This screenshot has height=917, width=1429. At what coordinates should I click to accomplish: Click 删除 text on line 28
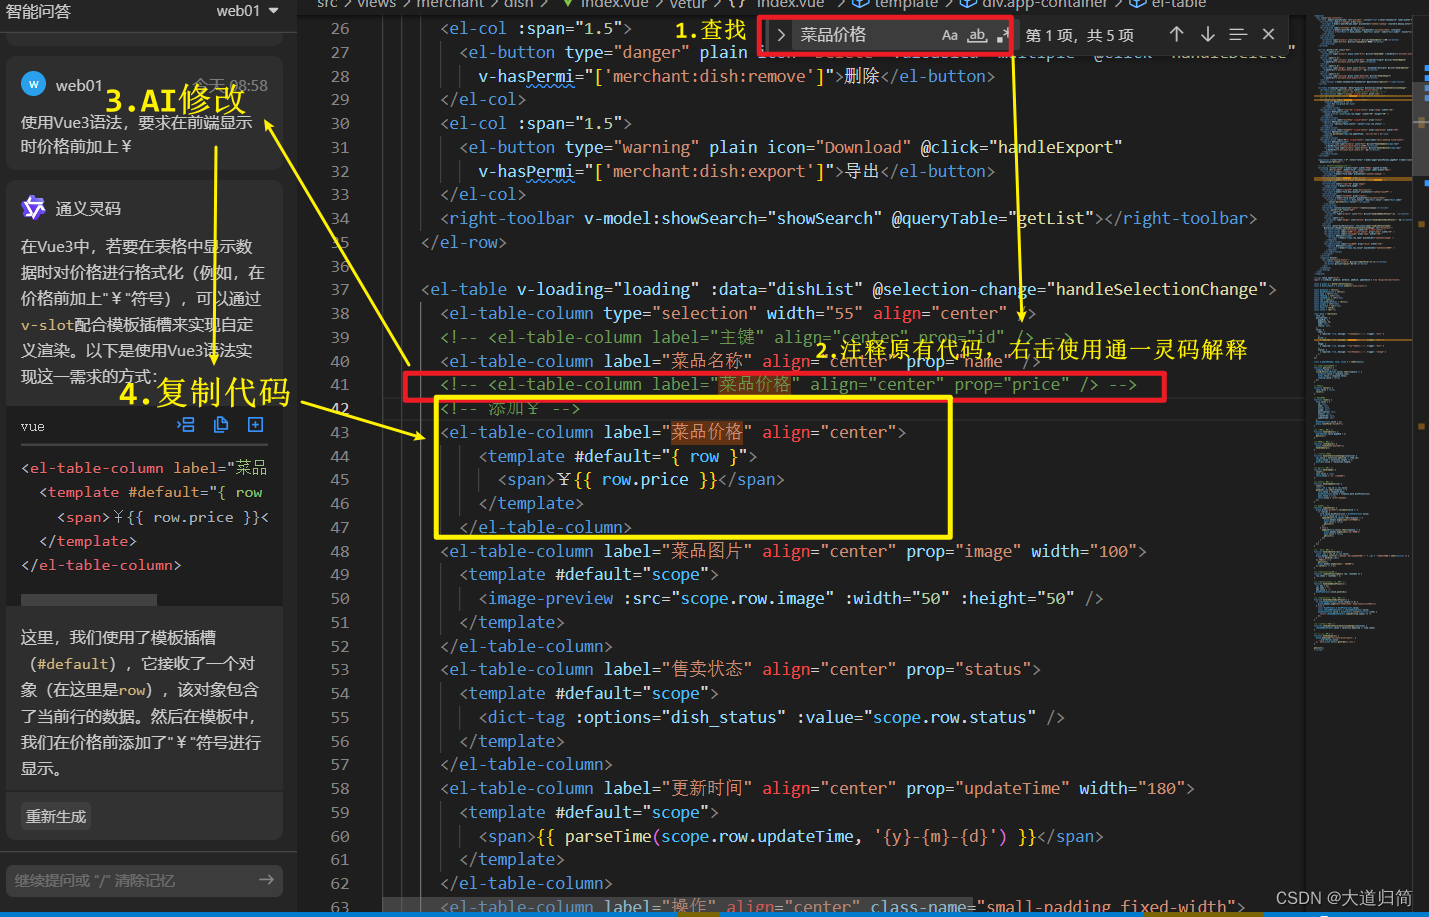[862, 76]
